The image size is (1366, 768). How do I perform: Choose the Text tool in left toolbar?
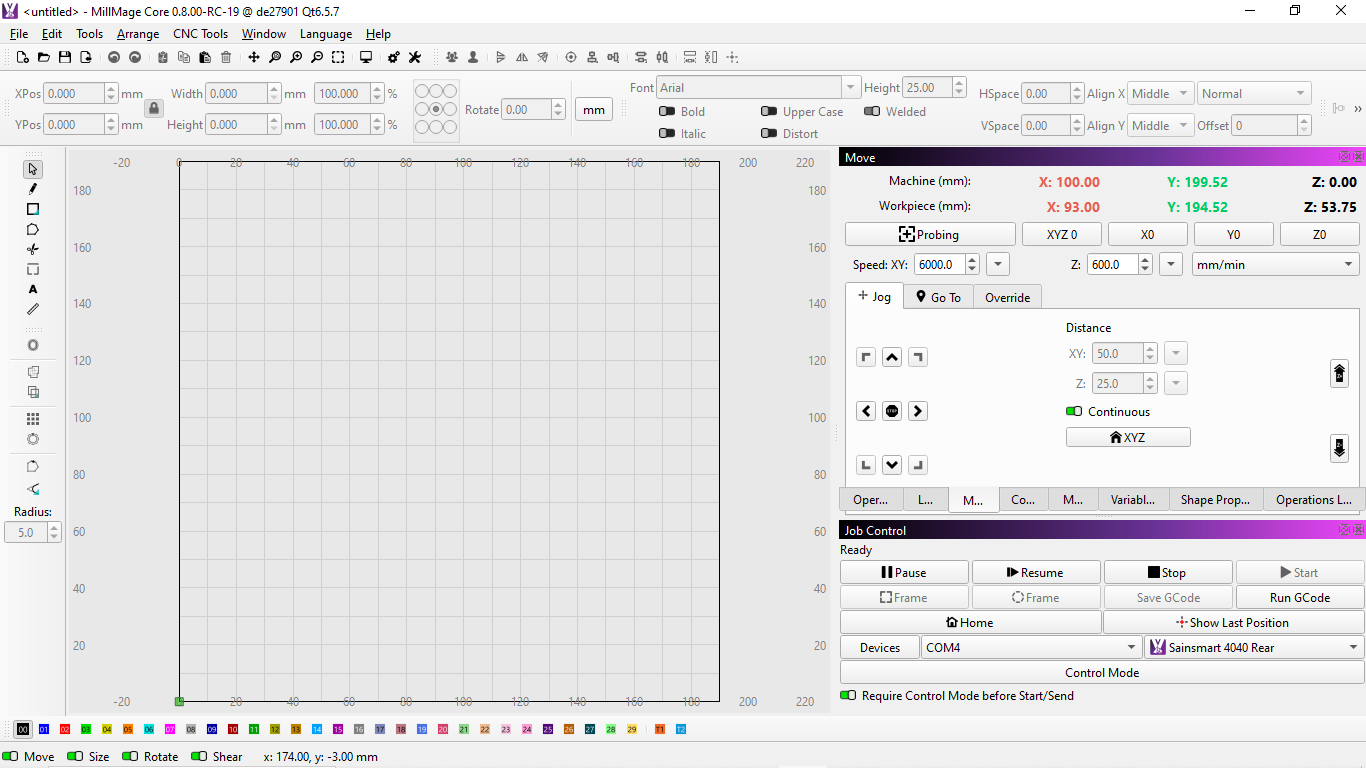coord(33,289)
